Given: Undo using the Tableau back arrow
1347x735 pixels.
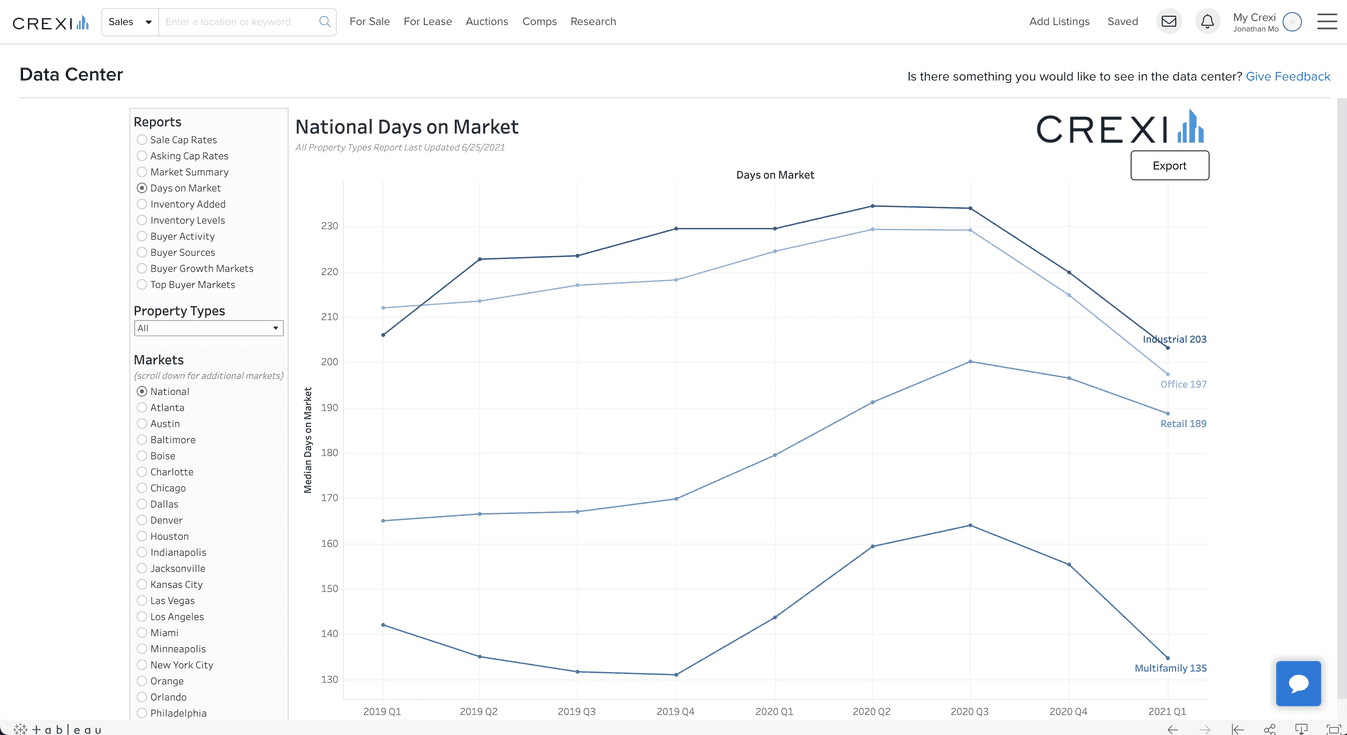Looking at the screenshot, I should pyautogui.click(x=1172, y=729).
